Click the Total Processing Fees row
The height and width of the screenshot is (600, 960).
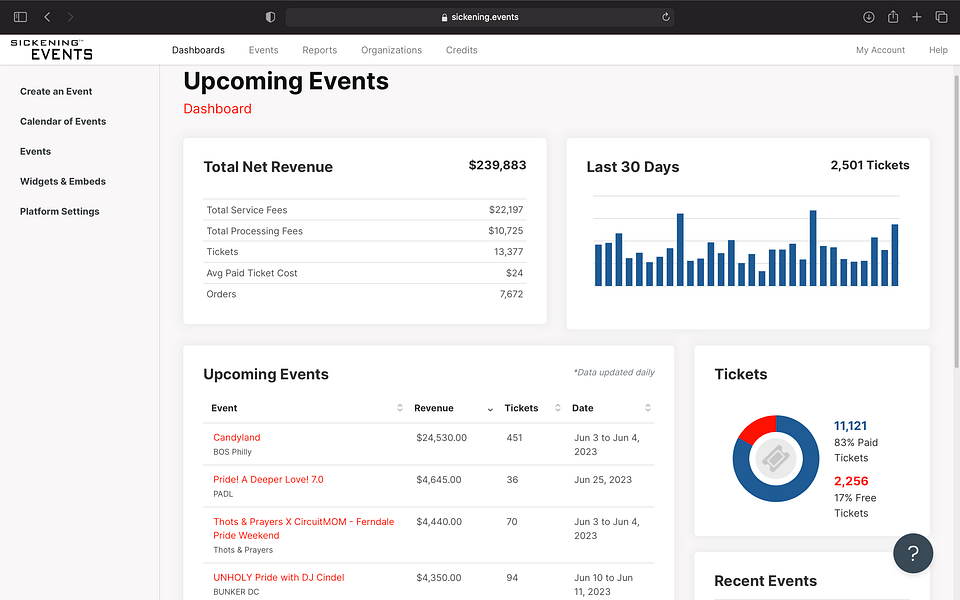364,231
